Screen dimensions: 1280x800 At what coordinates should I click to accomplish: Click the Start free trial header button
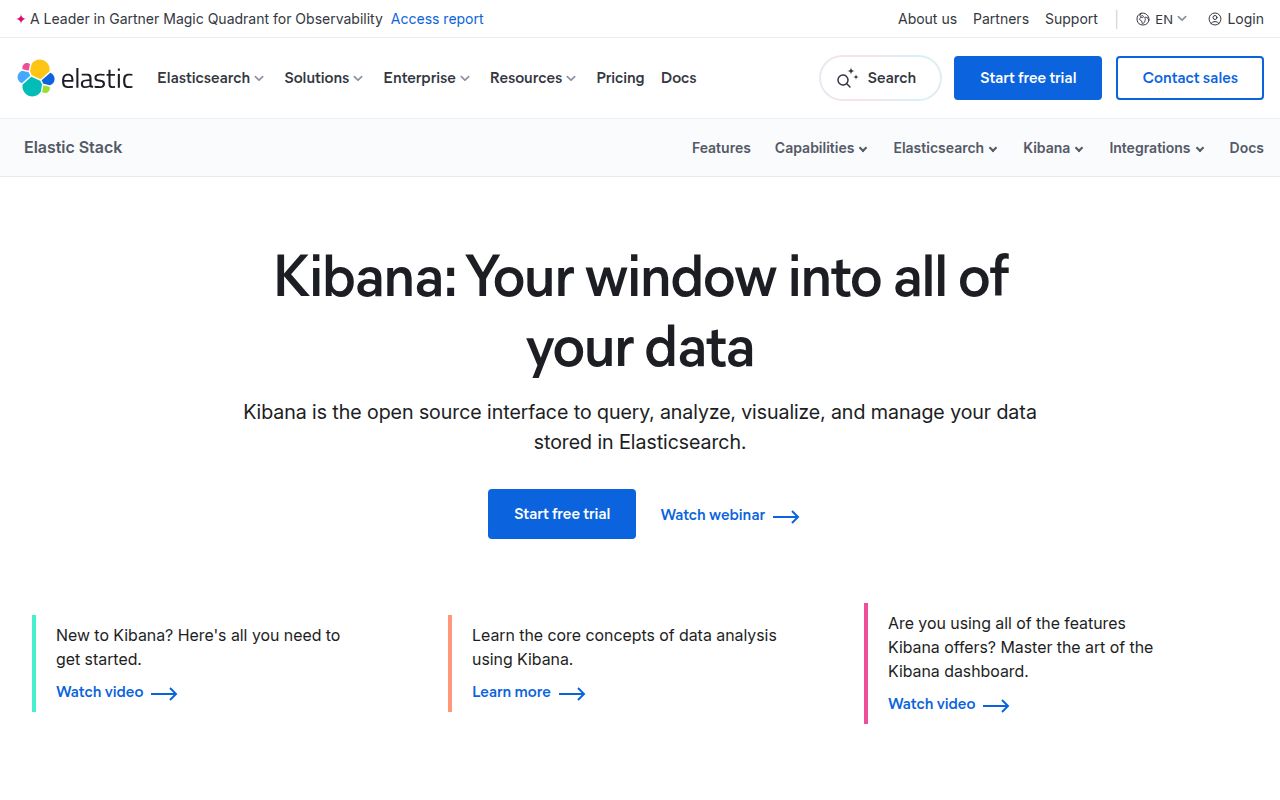(1028, 78)
